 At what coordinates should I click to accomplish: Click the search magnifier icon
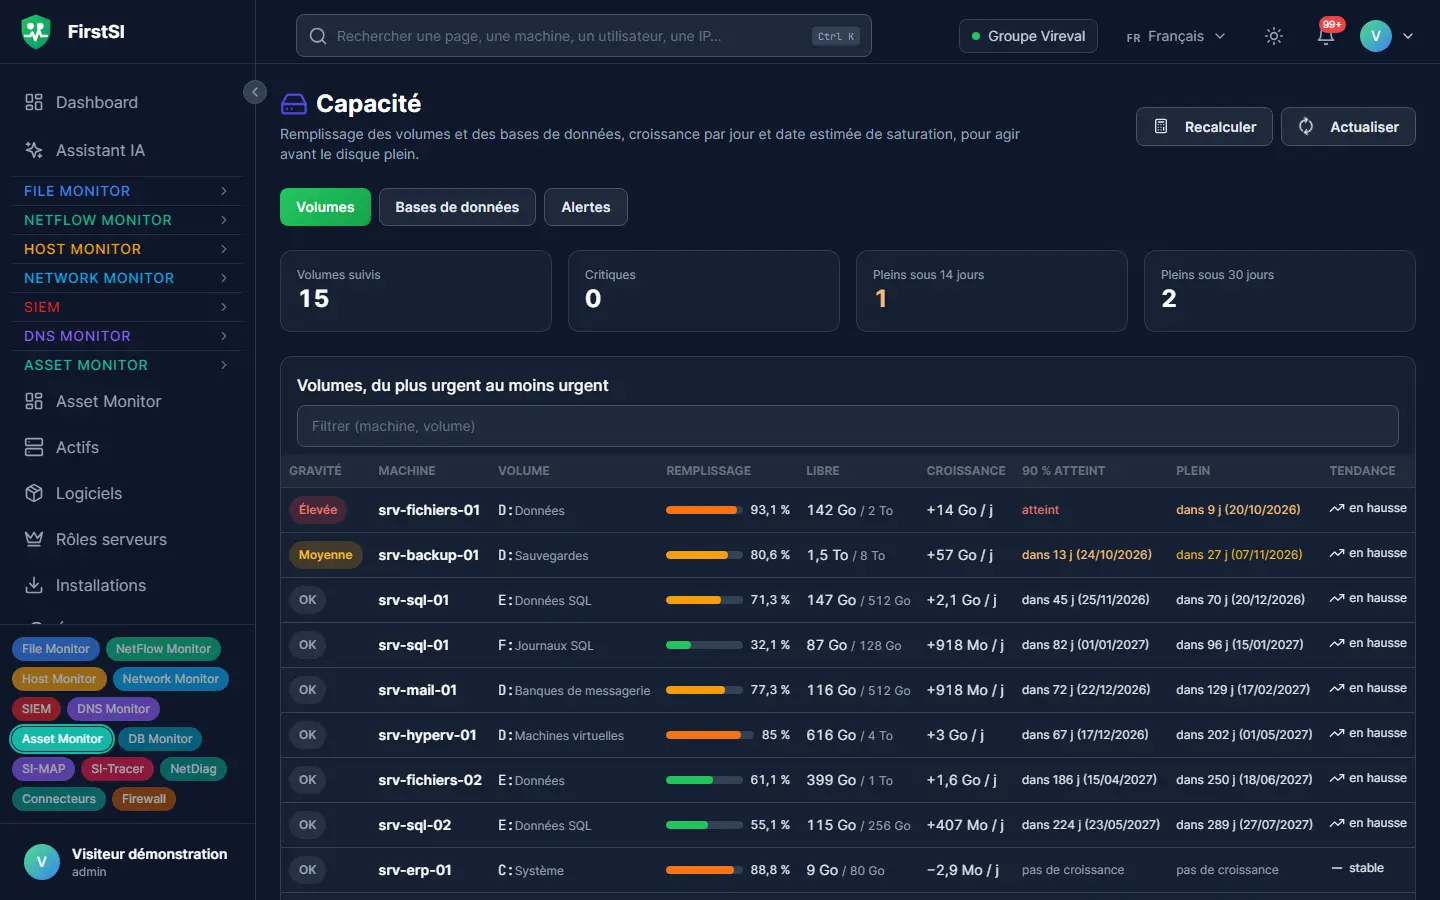tap(318, 36)
